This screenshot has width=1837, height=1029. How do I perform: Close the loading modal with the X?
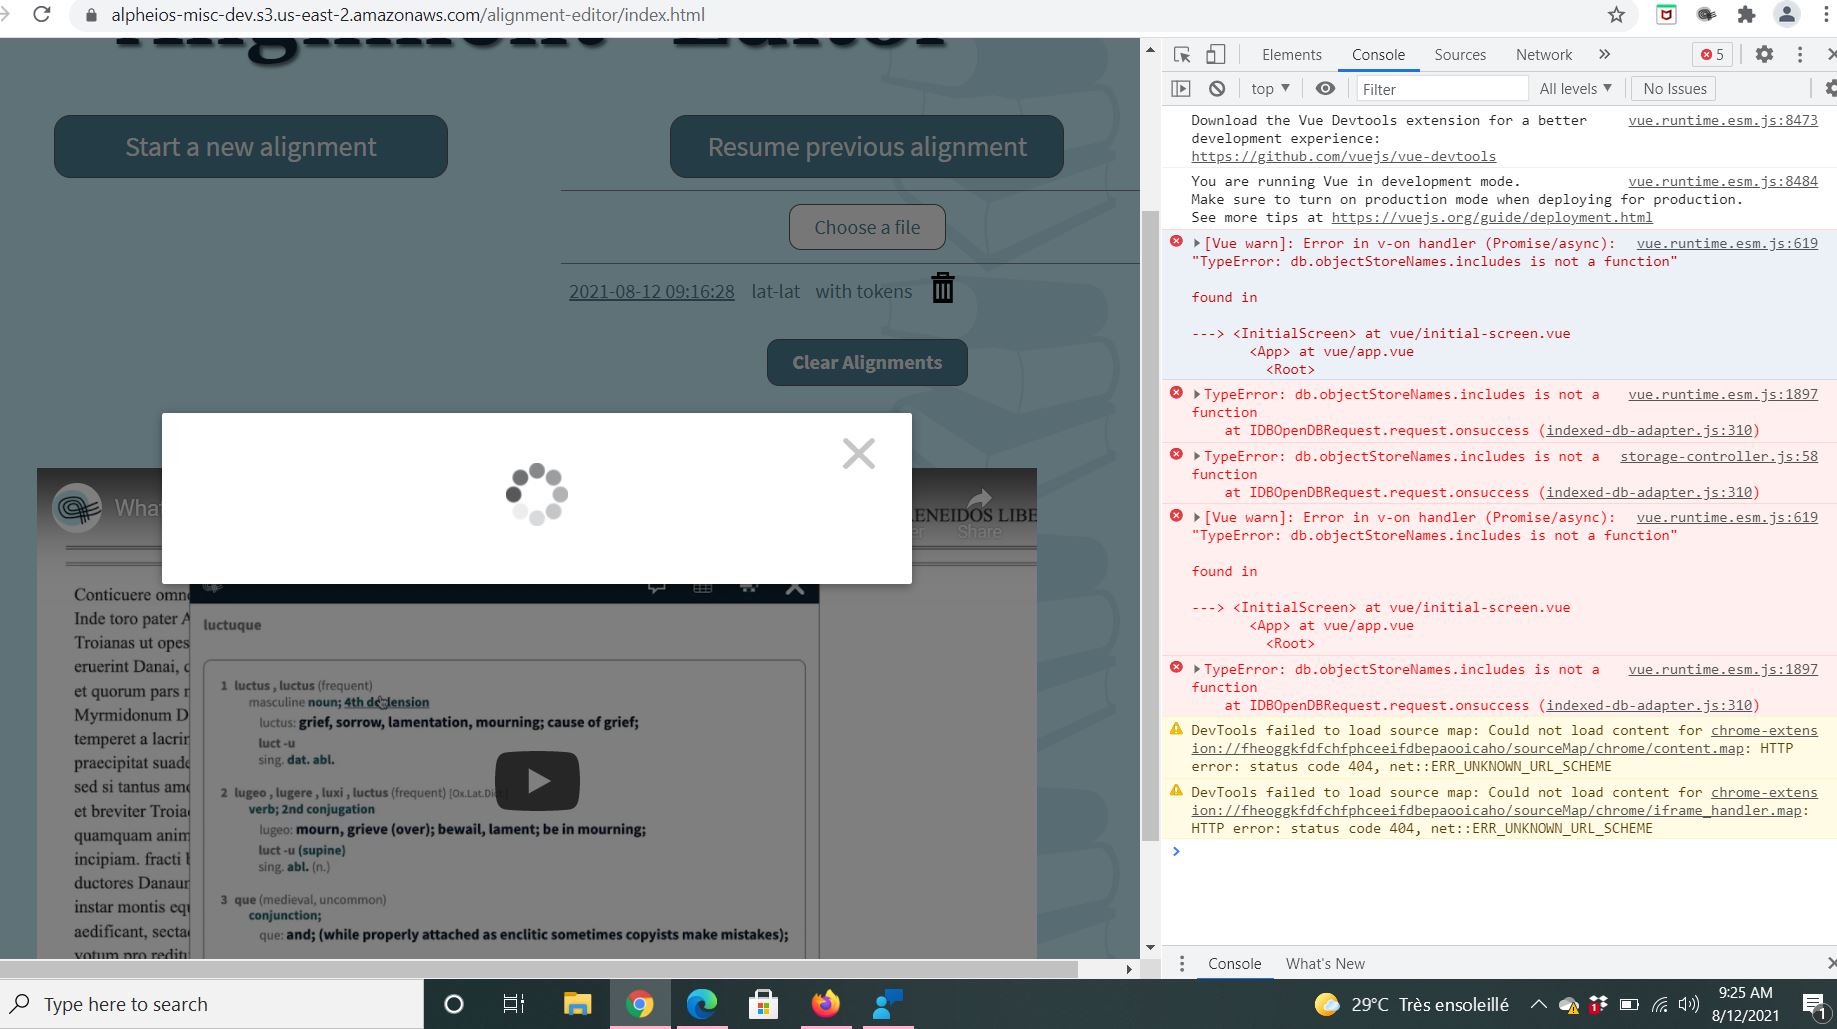coord(858,453)
